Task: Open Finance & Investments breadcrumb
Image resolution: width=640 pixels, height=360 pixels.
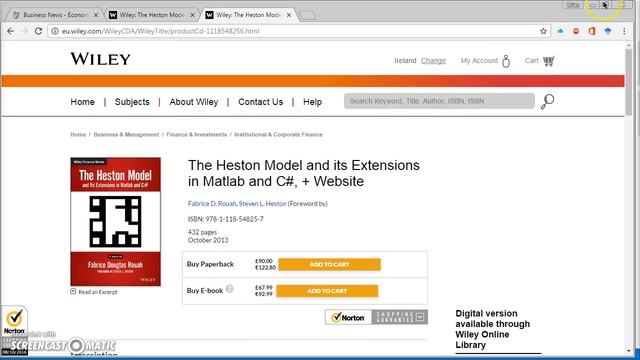Action: (196, 134)
